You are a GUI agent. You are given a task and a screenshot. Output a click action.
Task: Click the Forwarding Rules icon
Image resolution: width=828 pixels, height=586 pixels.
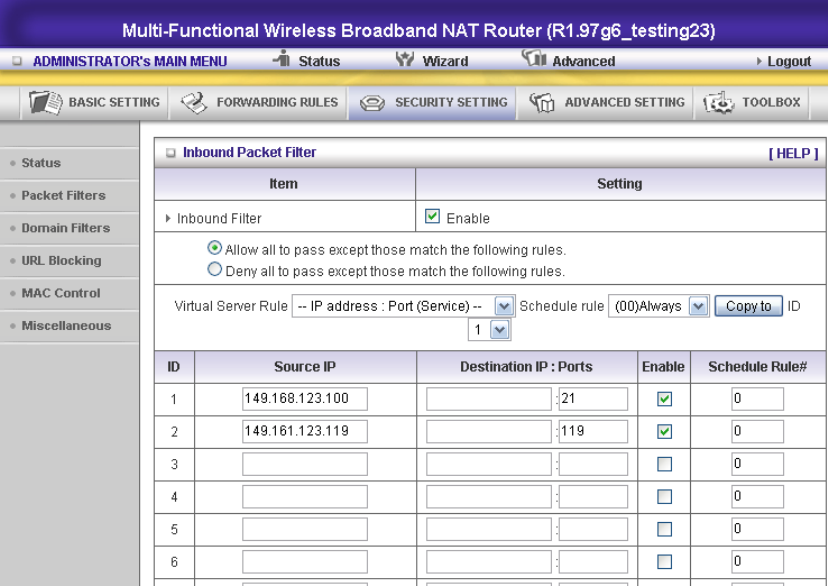point(194,102)
